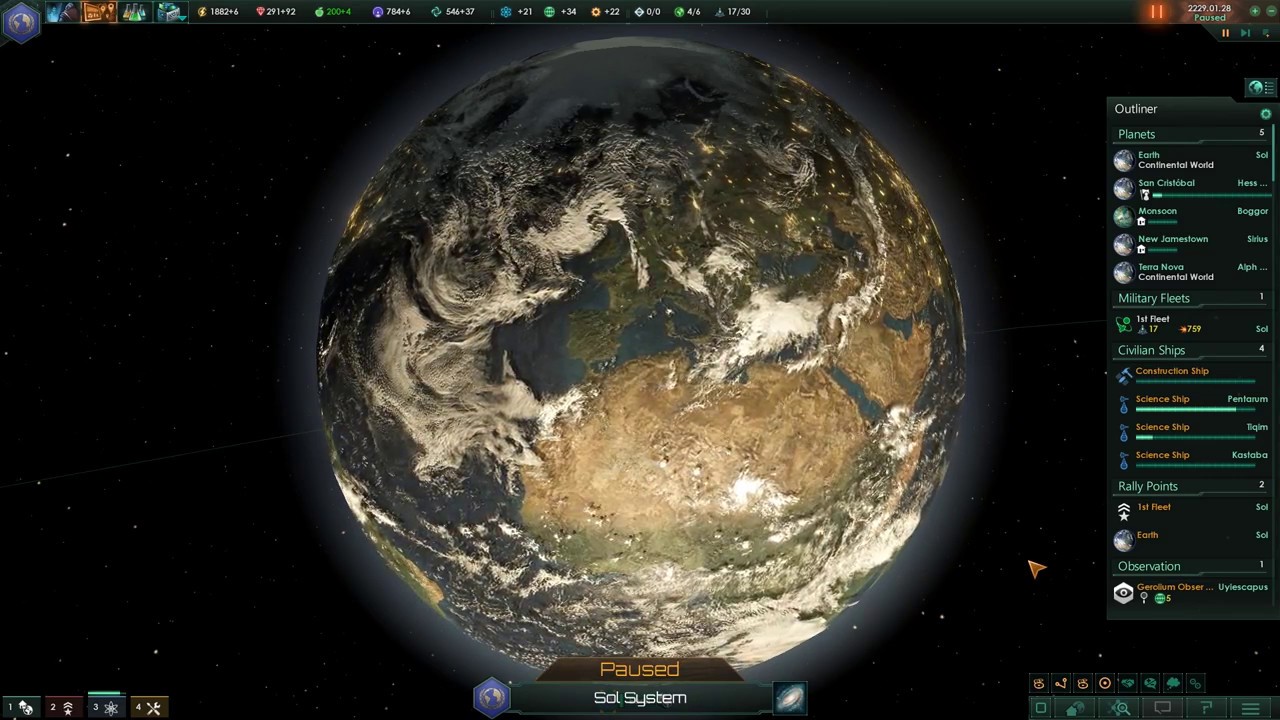
Task: Select San Cristóbal planet entry
Action: coord(1191,188)
